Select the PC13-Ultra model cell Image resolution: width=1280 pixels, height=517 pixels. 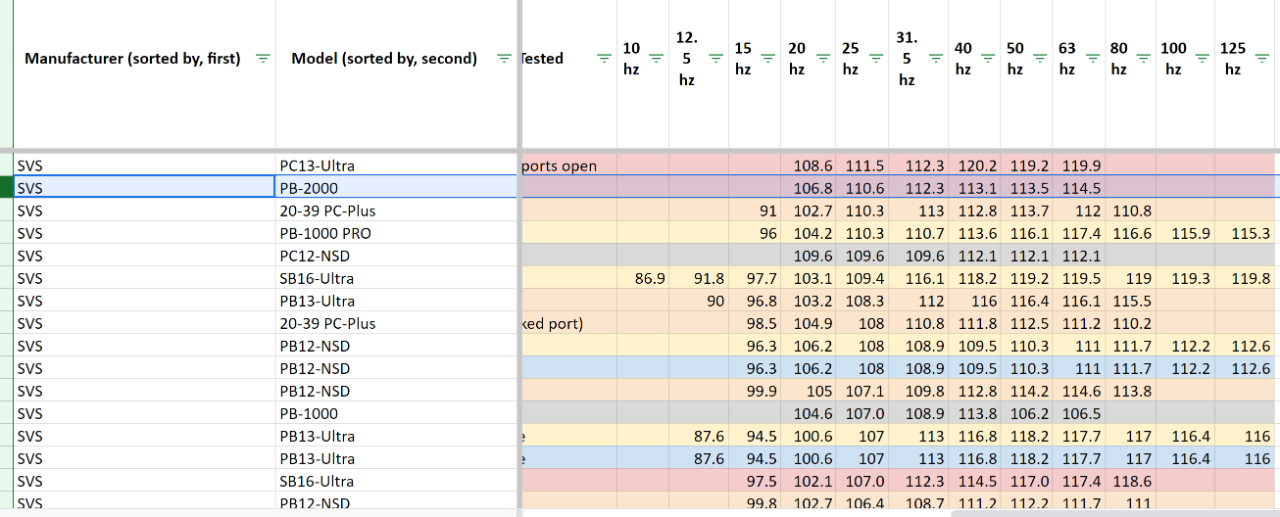pos(397,165)
